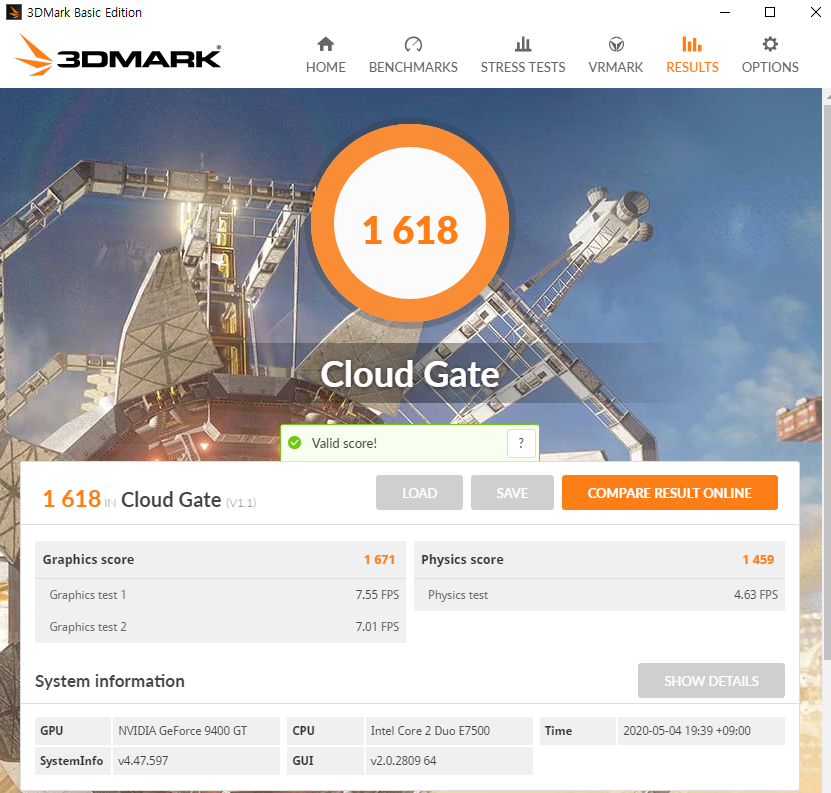The height and width of the screenshot is (793, 831).
Task: Go to the STRESS TESTS tab
Action: 523,67
